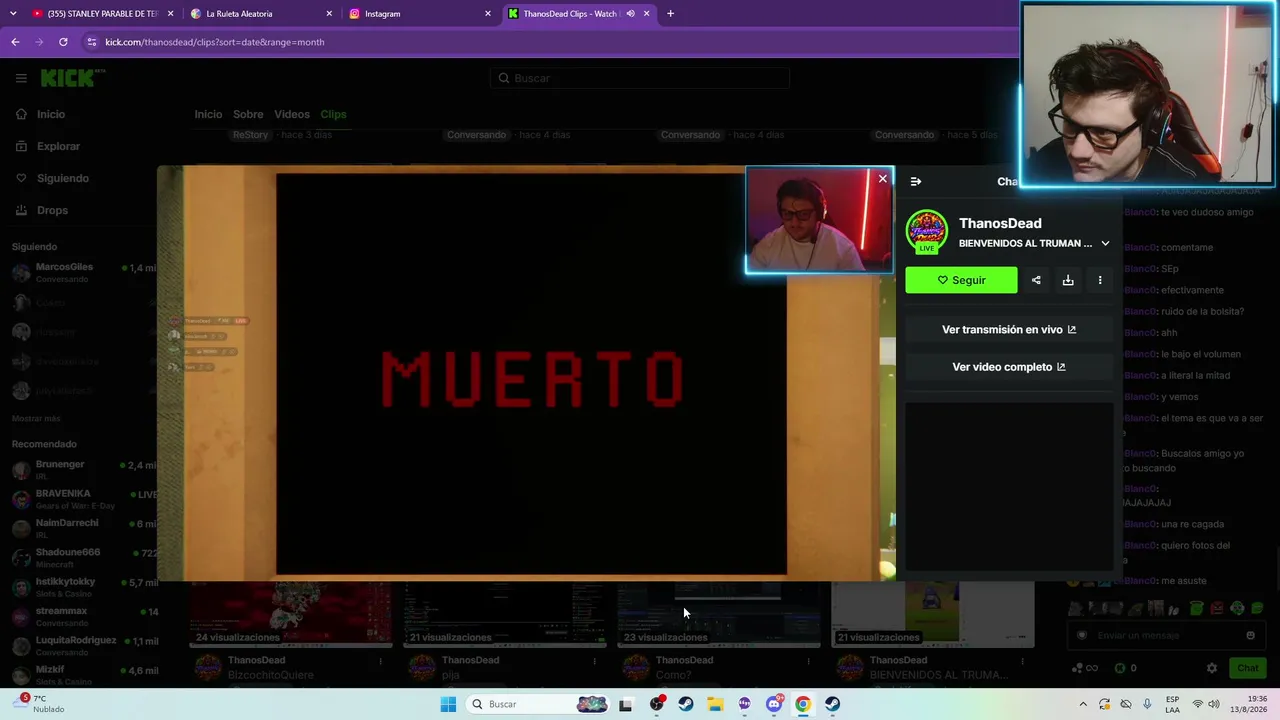The width and height of the screenshot is (1280, 720).
Task: Open the Kick hamburger sidebar menu
Action: coord(21,78)
